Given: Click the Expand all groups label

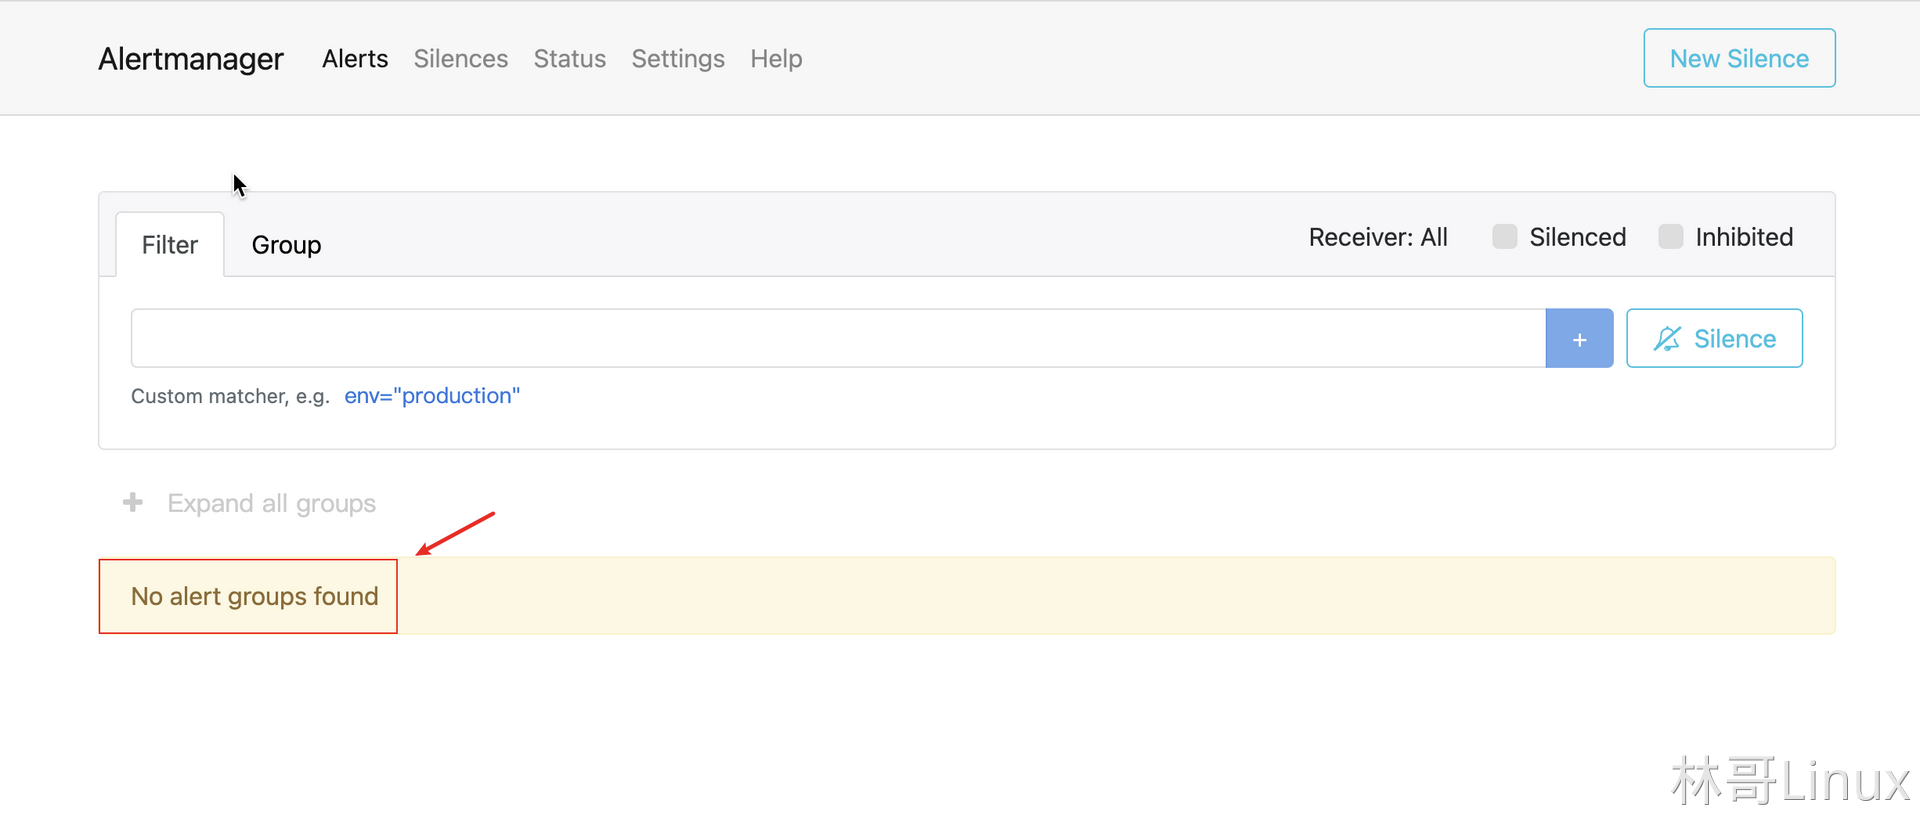Looking at the screenshot, I should tap(271, 503).
